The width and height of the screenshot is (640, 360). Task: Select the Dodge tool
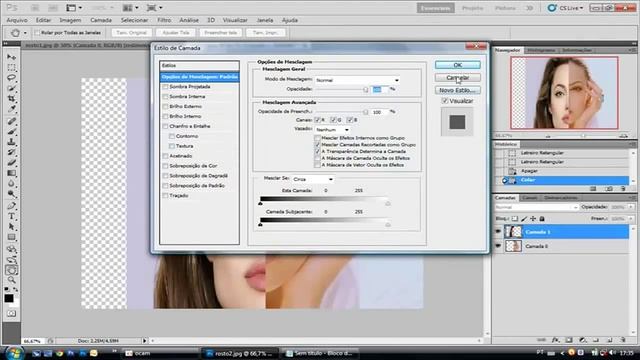[11, 194]
